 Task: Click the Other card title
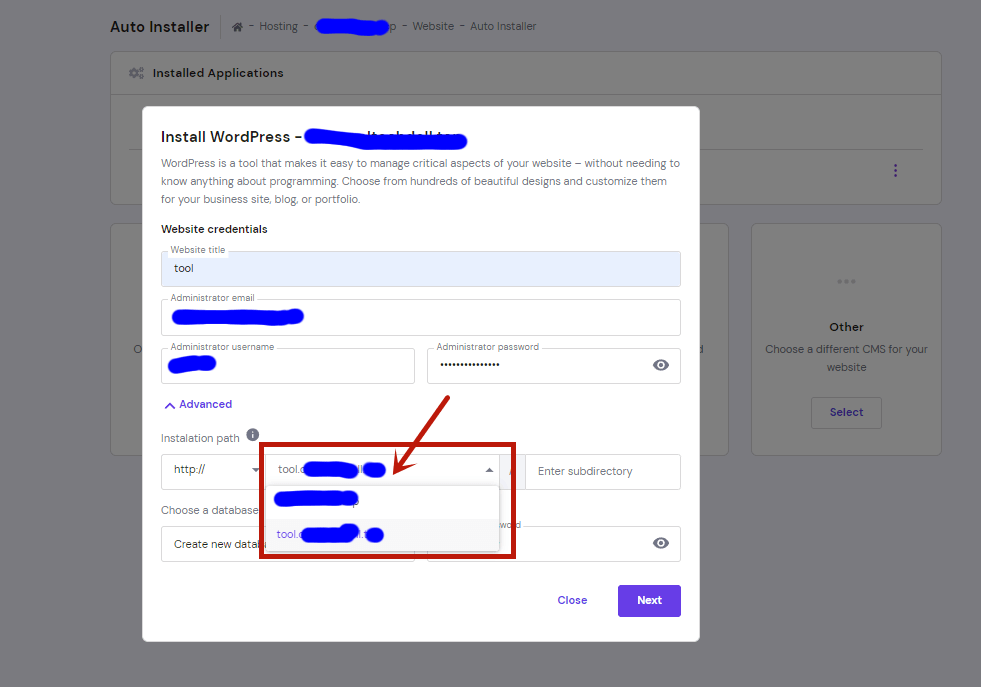tap(846, 327)
